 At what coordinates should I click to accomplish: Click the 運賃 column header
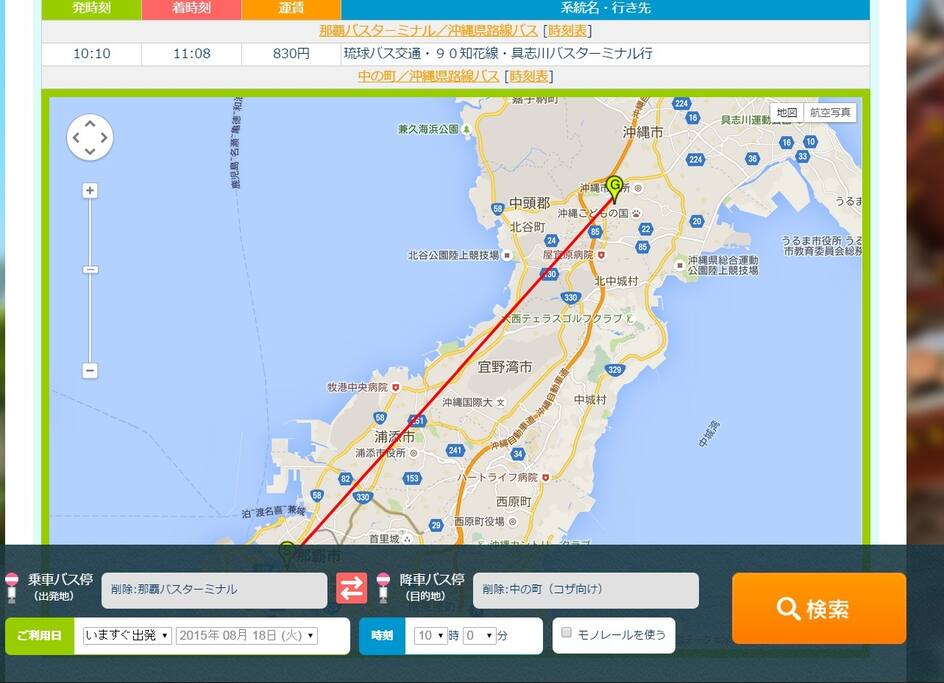point(291,8)
